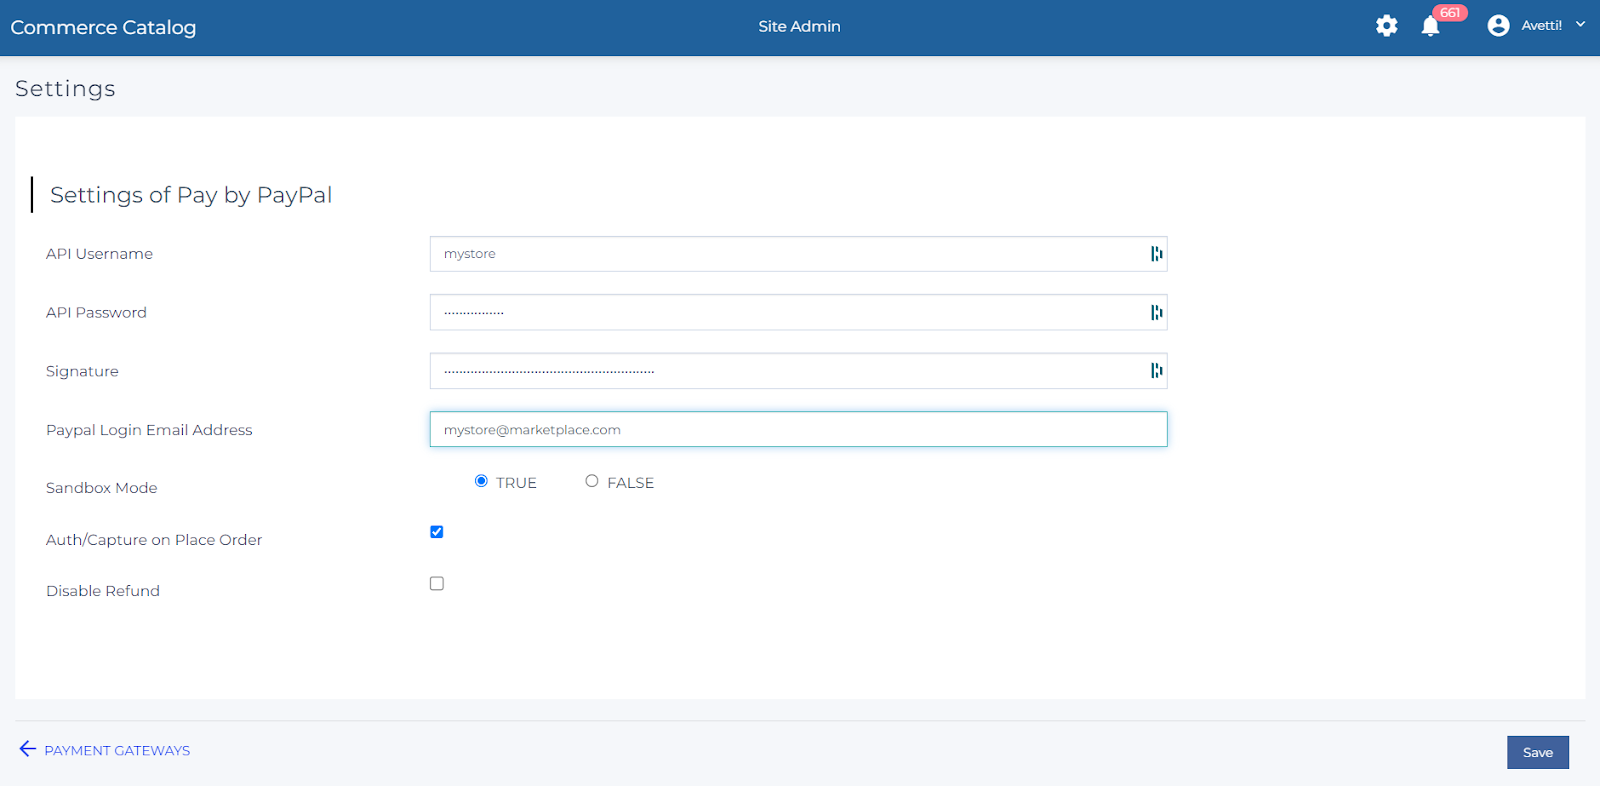Click the password manager icon in API Username
1600x786 pixels.
[x=1156, y=254]
